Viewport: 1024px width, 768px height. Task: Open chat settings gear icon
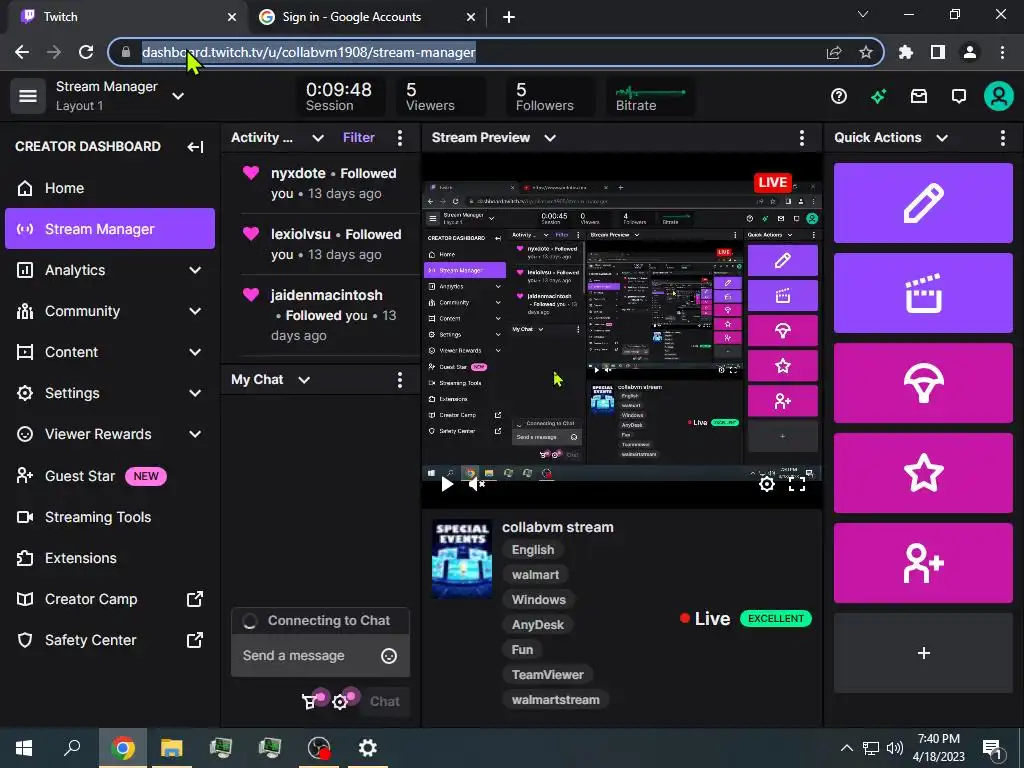(x=340, y=701)
